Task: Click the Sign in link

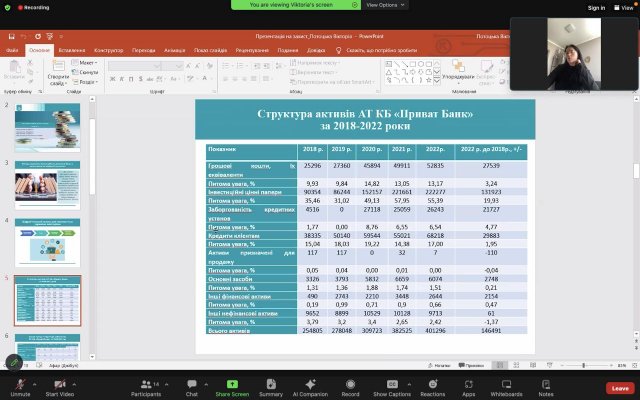Action: coord(596,7)
